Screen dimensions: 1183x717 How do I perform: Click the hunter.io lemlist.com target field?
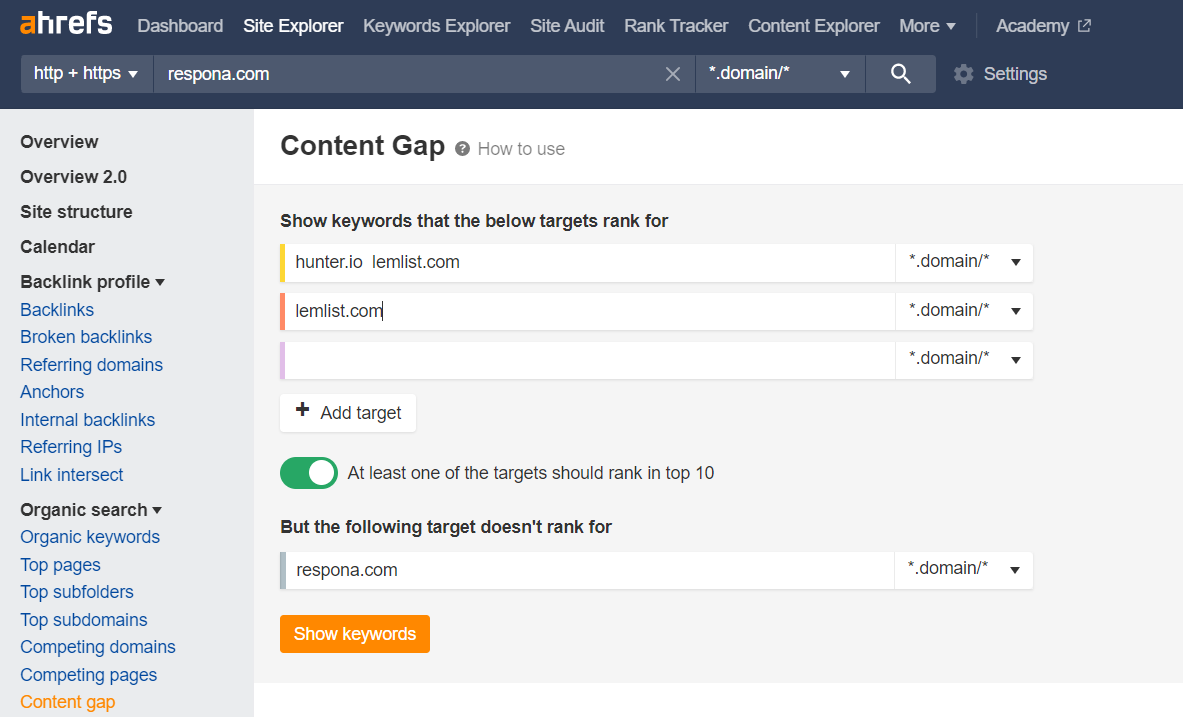589,262
